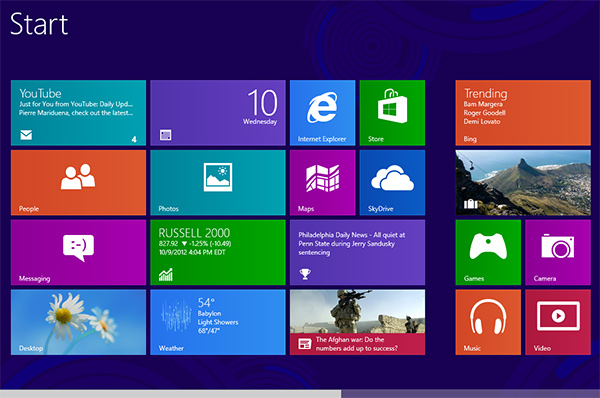Open the SkyDrive tile

click(x=392, y=183)
